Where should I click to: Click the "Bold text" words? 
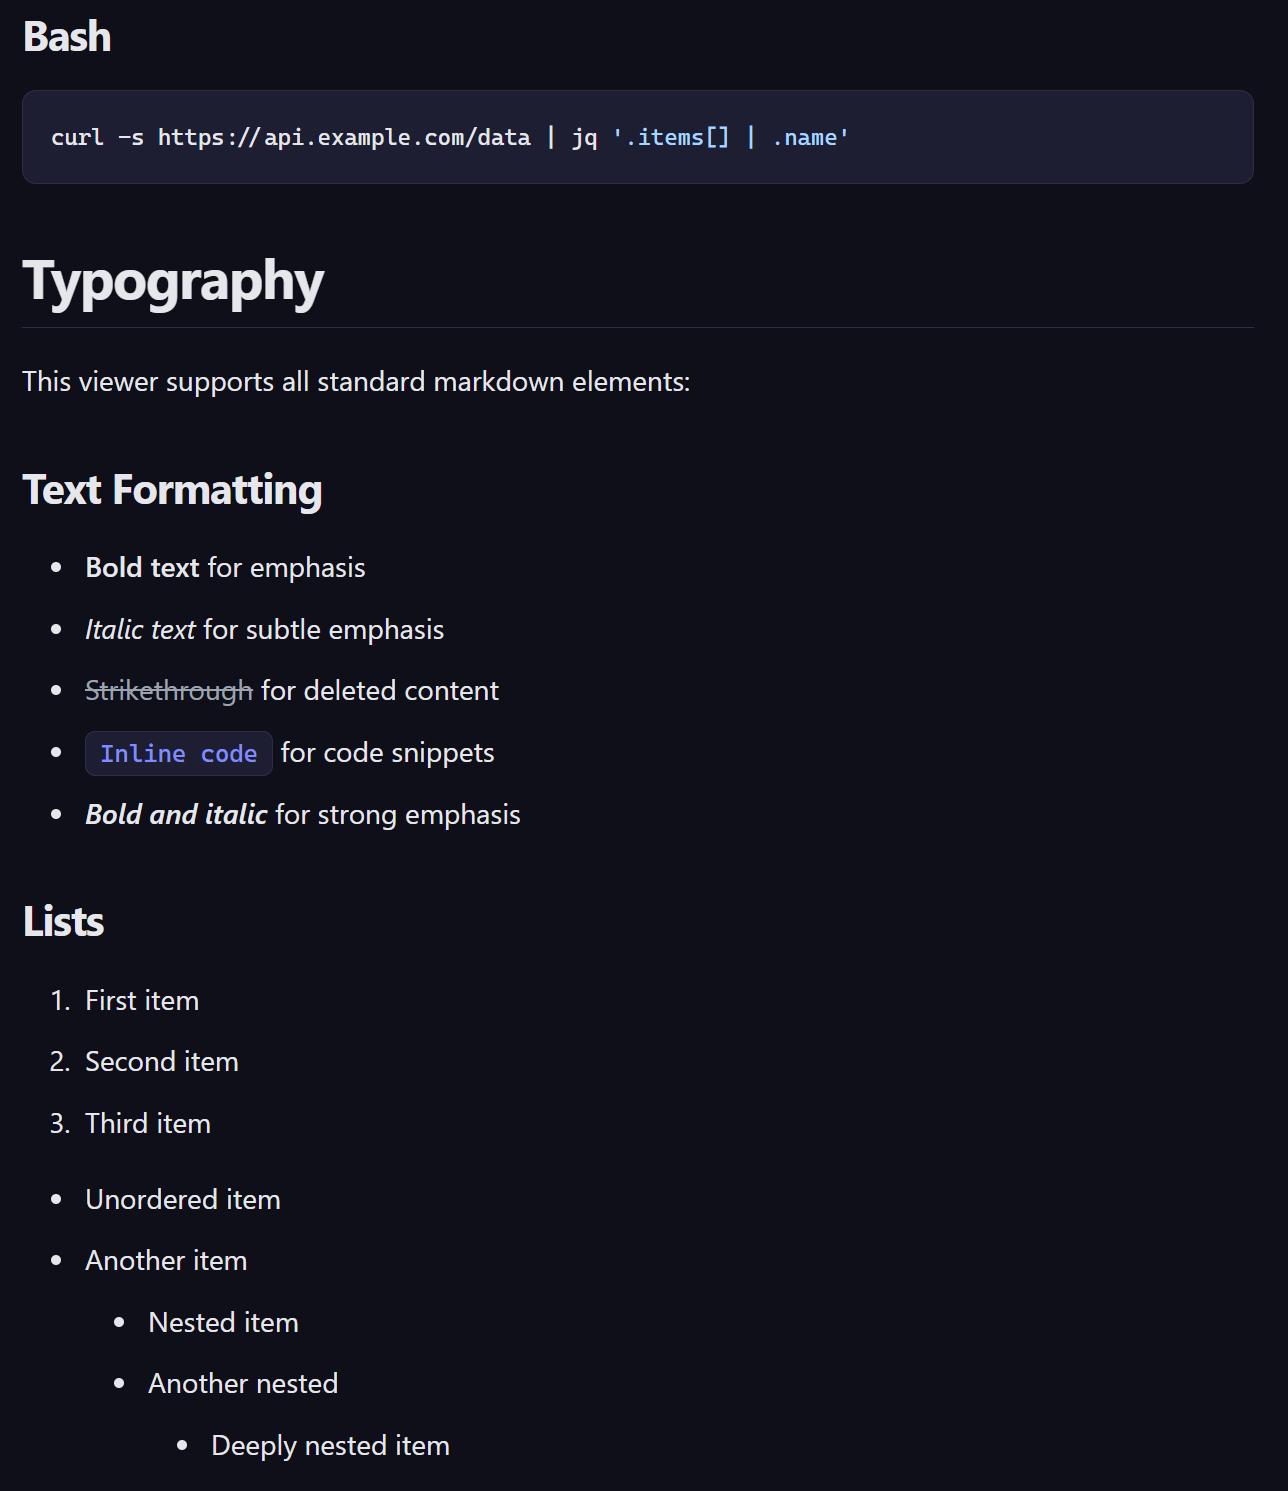[142, 568]
